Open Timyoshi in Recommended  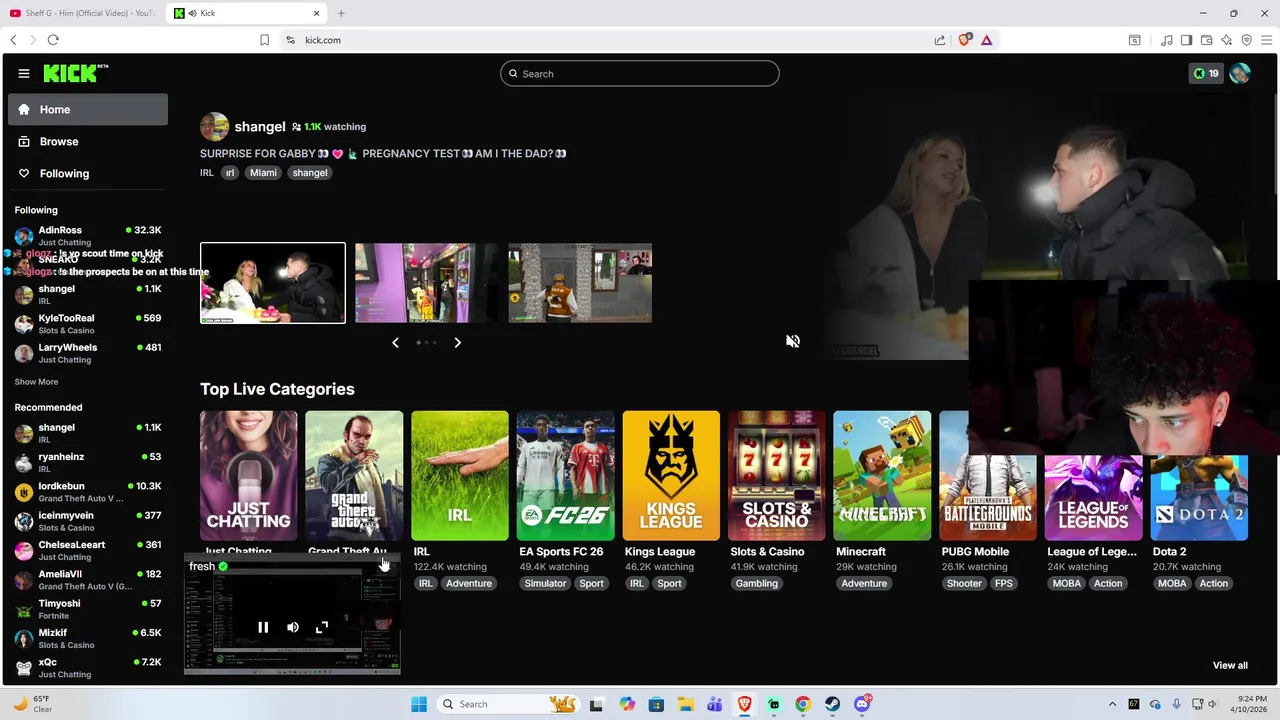pos(88,608)
